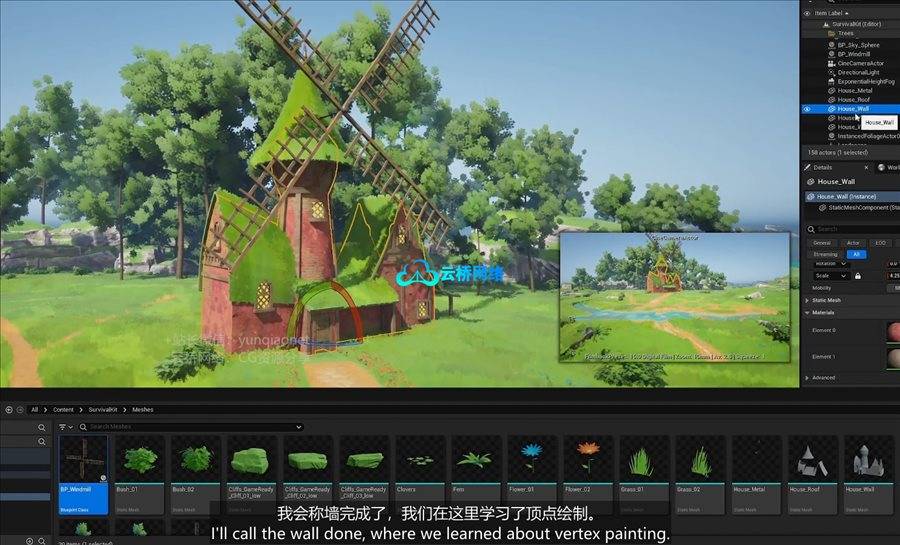Image resolution: width=900 pixels, height=545 pixels.
Task: Click the CineCameraActor camera icon in outliner
Action: [831, 63]
